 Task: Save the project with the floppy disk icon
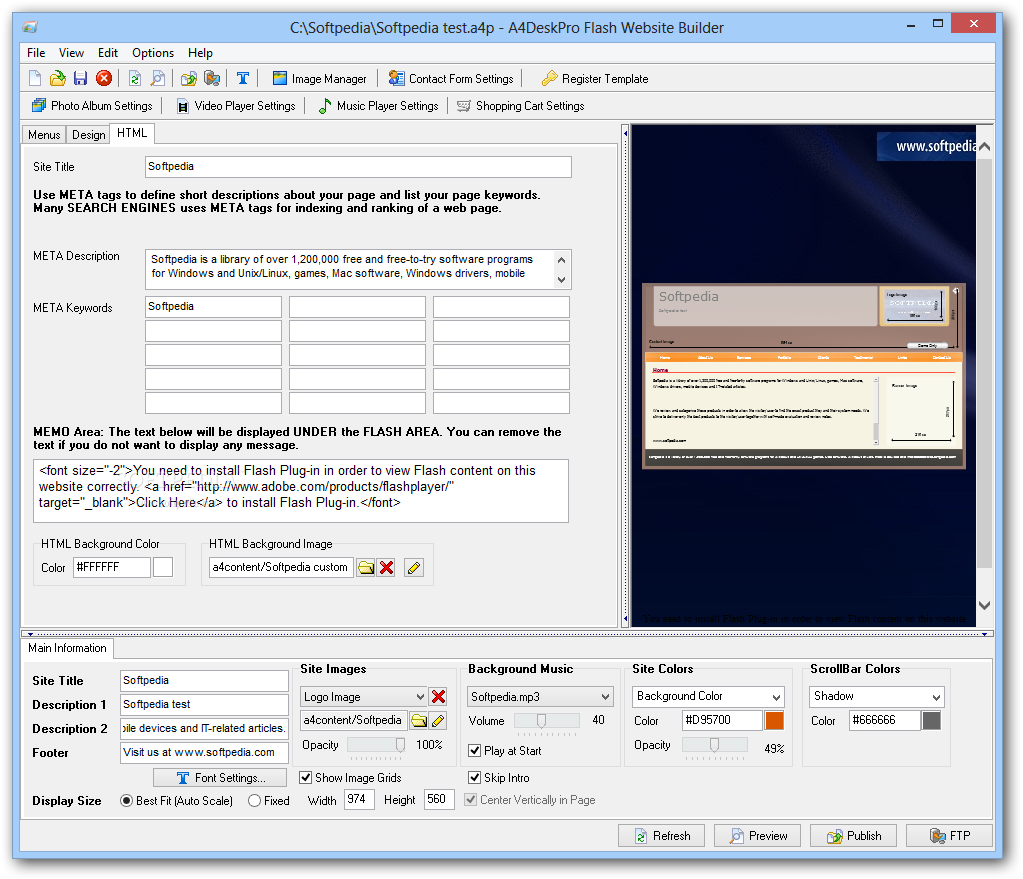point(80,79)
